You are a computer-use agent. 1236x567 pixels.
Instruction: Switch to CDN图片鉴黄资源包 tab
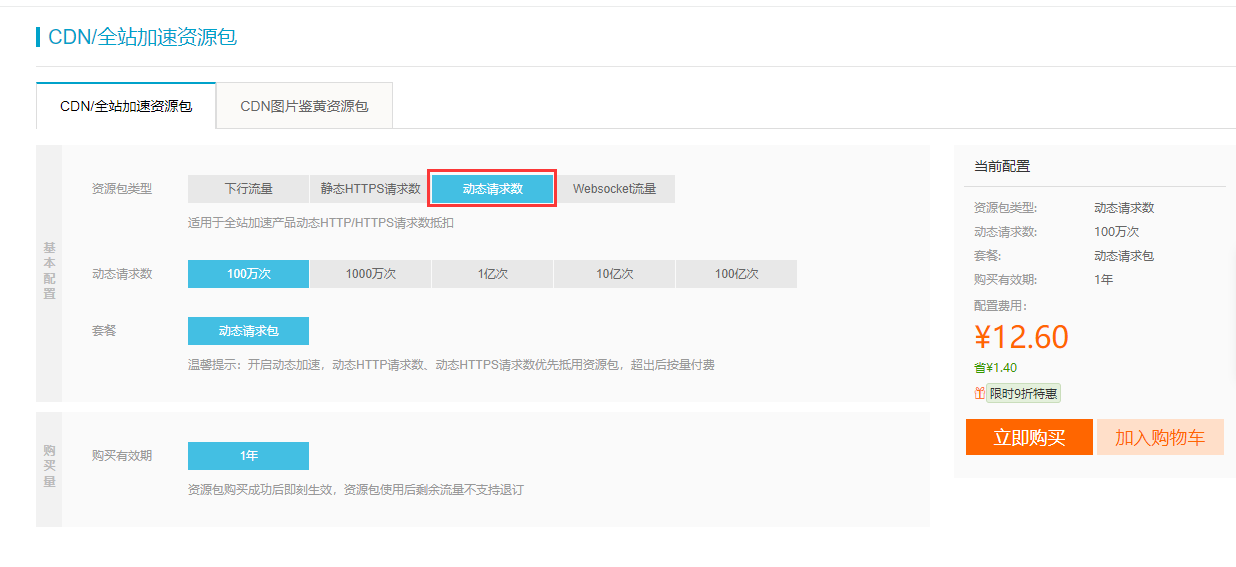(304, 106)
